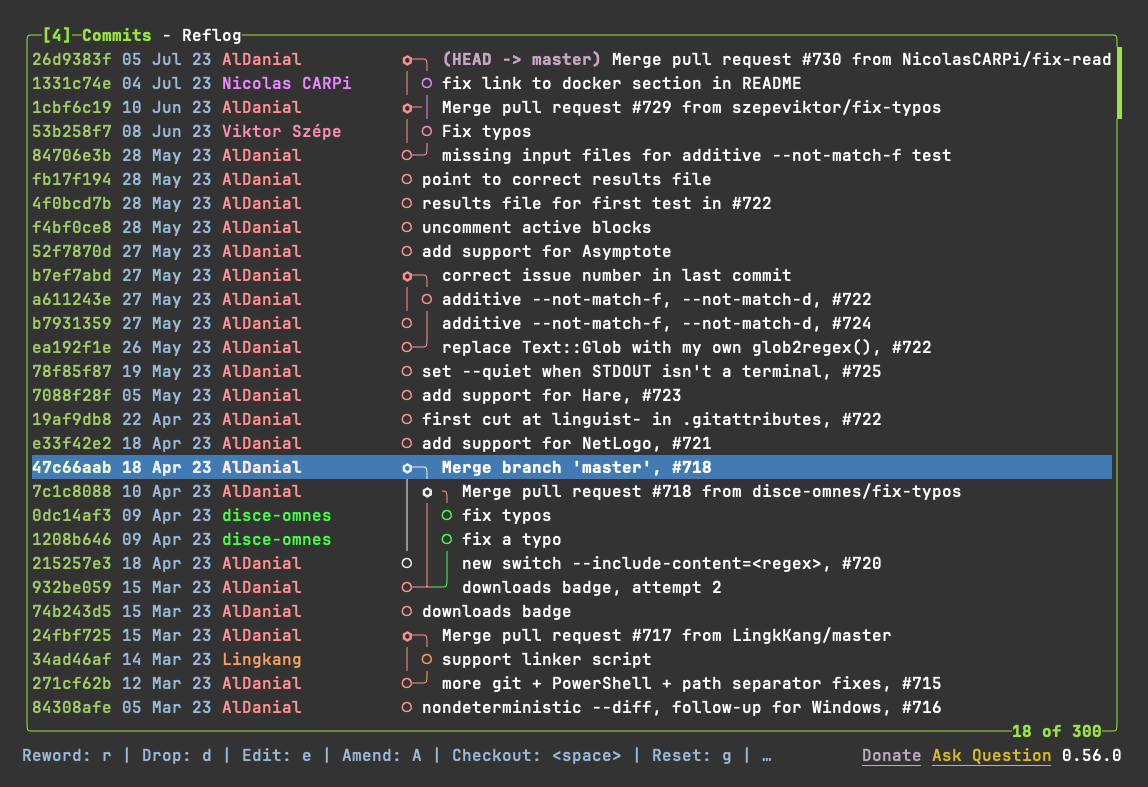
Task: Select commit 1208b646 fix a typo
Action: pyautogui.click(x=572, y=540)
